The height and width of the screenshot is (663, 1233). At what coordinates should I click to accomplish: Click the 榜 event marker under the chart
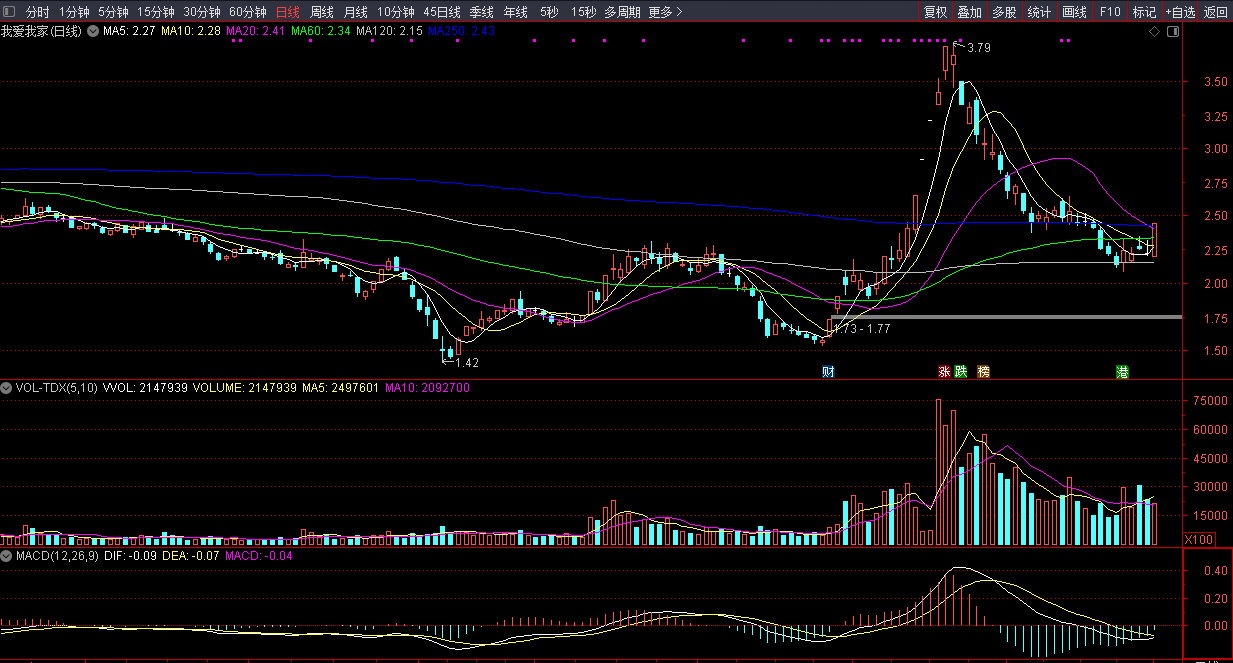pyautogui.click(x=984, y=372)
